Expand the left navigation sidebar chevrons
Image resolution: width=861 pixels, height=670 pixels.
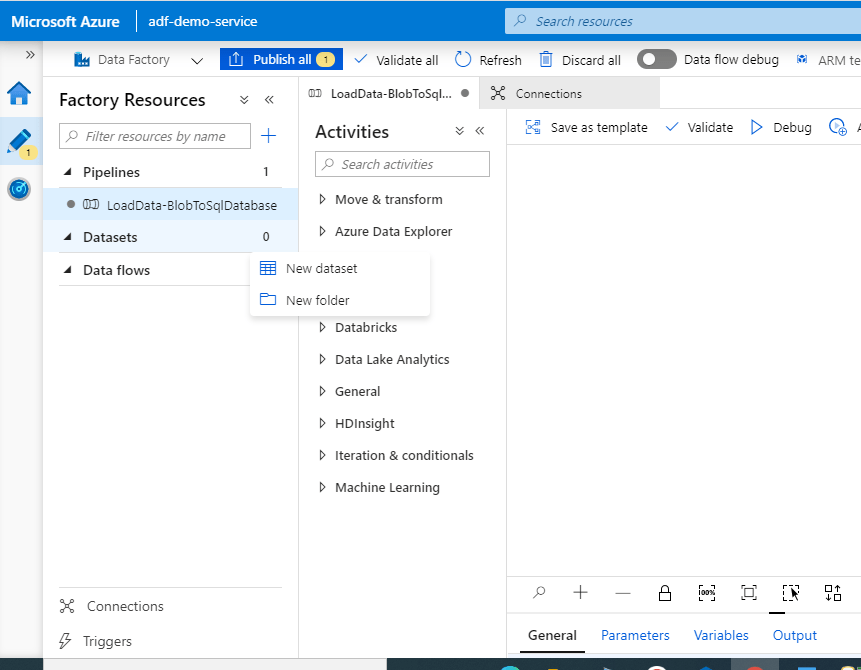[x=30, y=54]
